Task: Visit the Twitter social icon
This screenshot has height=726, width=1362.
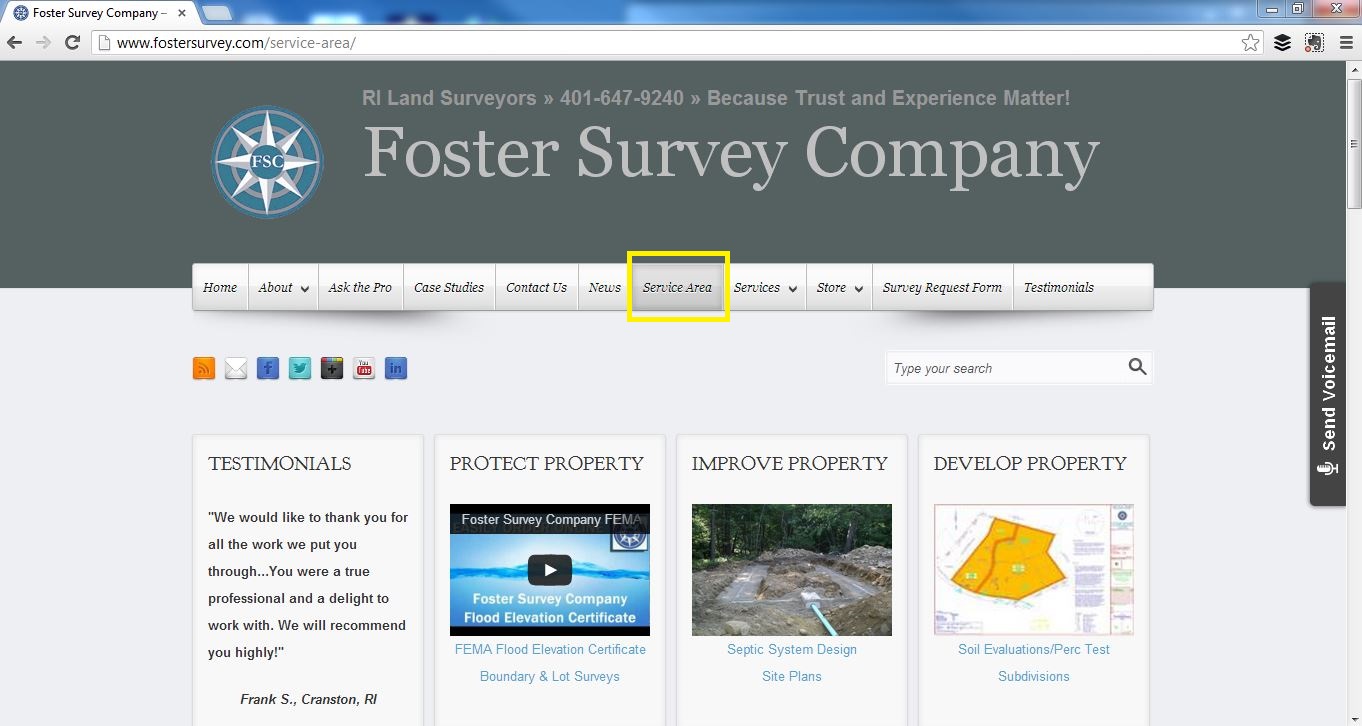Action: click(300, 368)
